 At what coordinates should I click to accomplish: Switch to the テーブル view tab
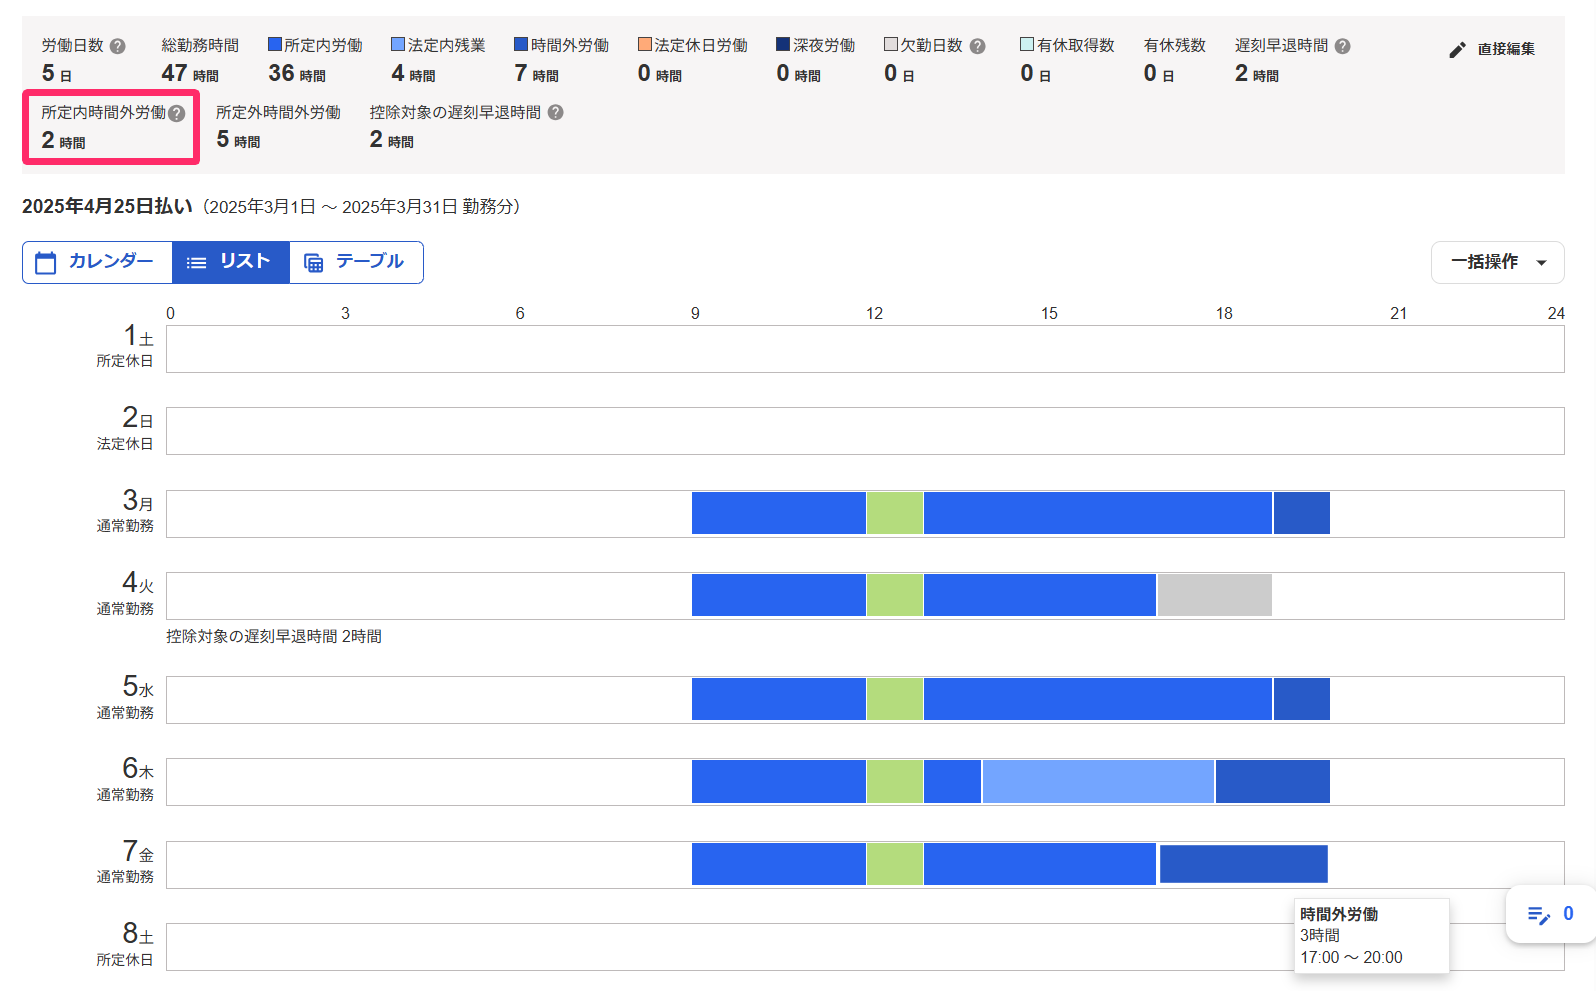pyautogui.click(x=356, y=262)
